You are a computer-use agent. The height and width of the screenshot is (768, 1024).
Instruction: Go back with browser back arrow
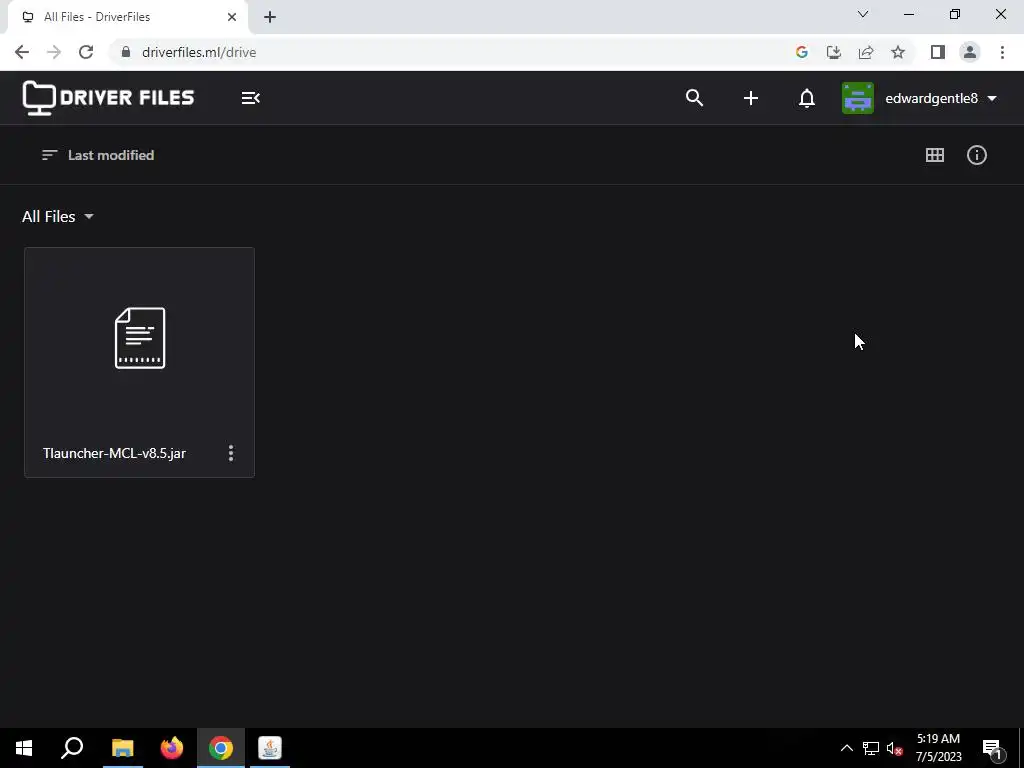tap(22, 52)
